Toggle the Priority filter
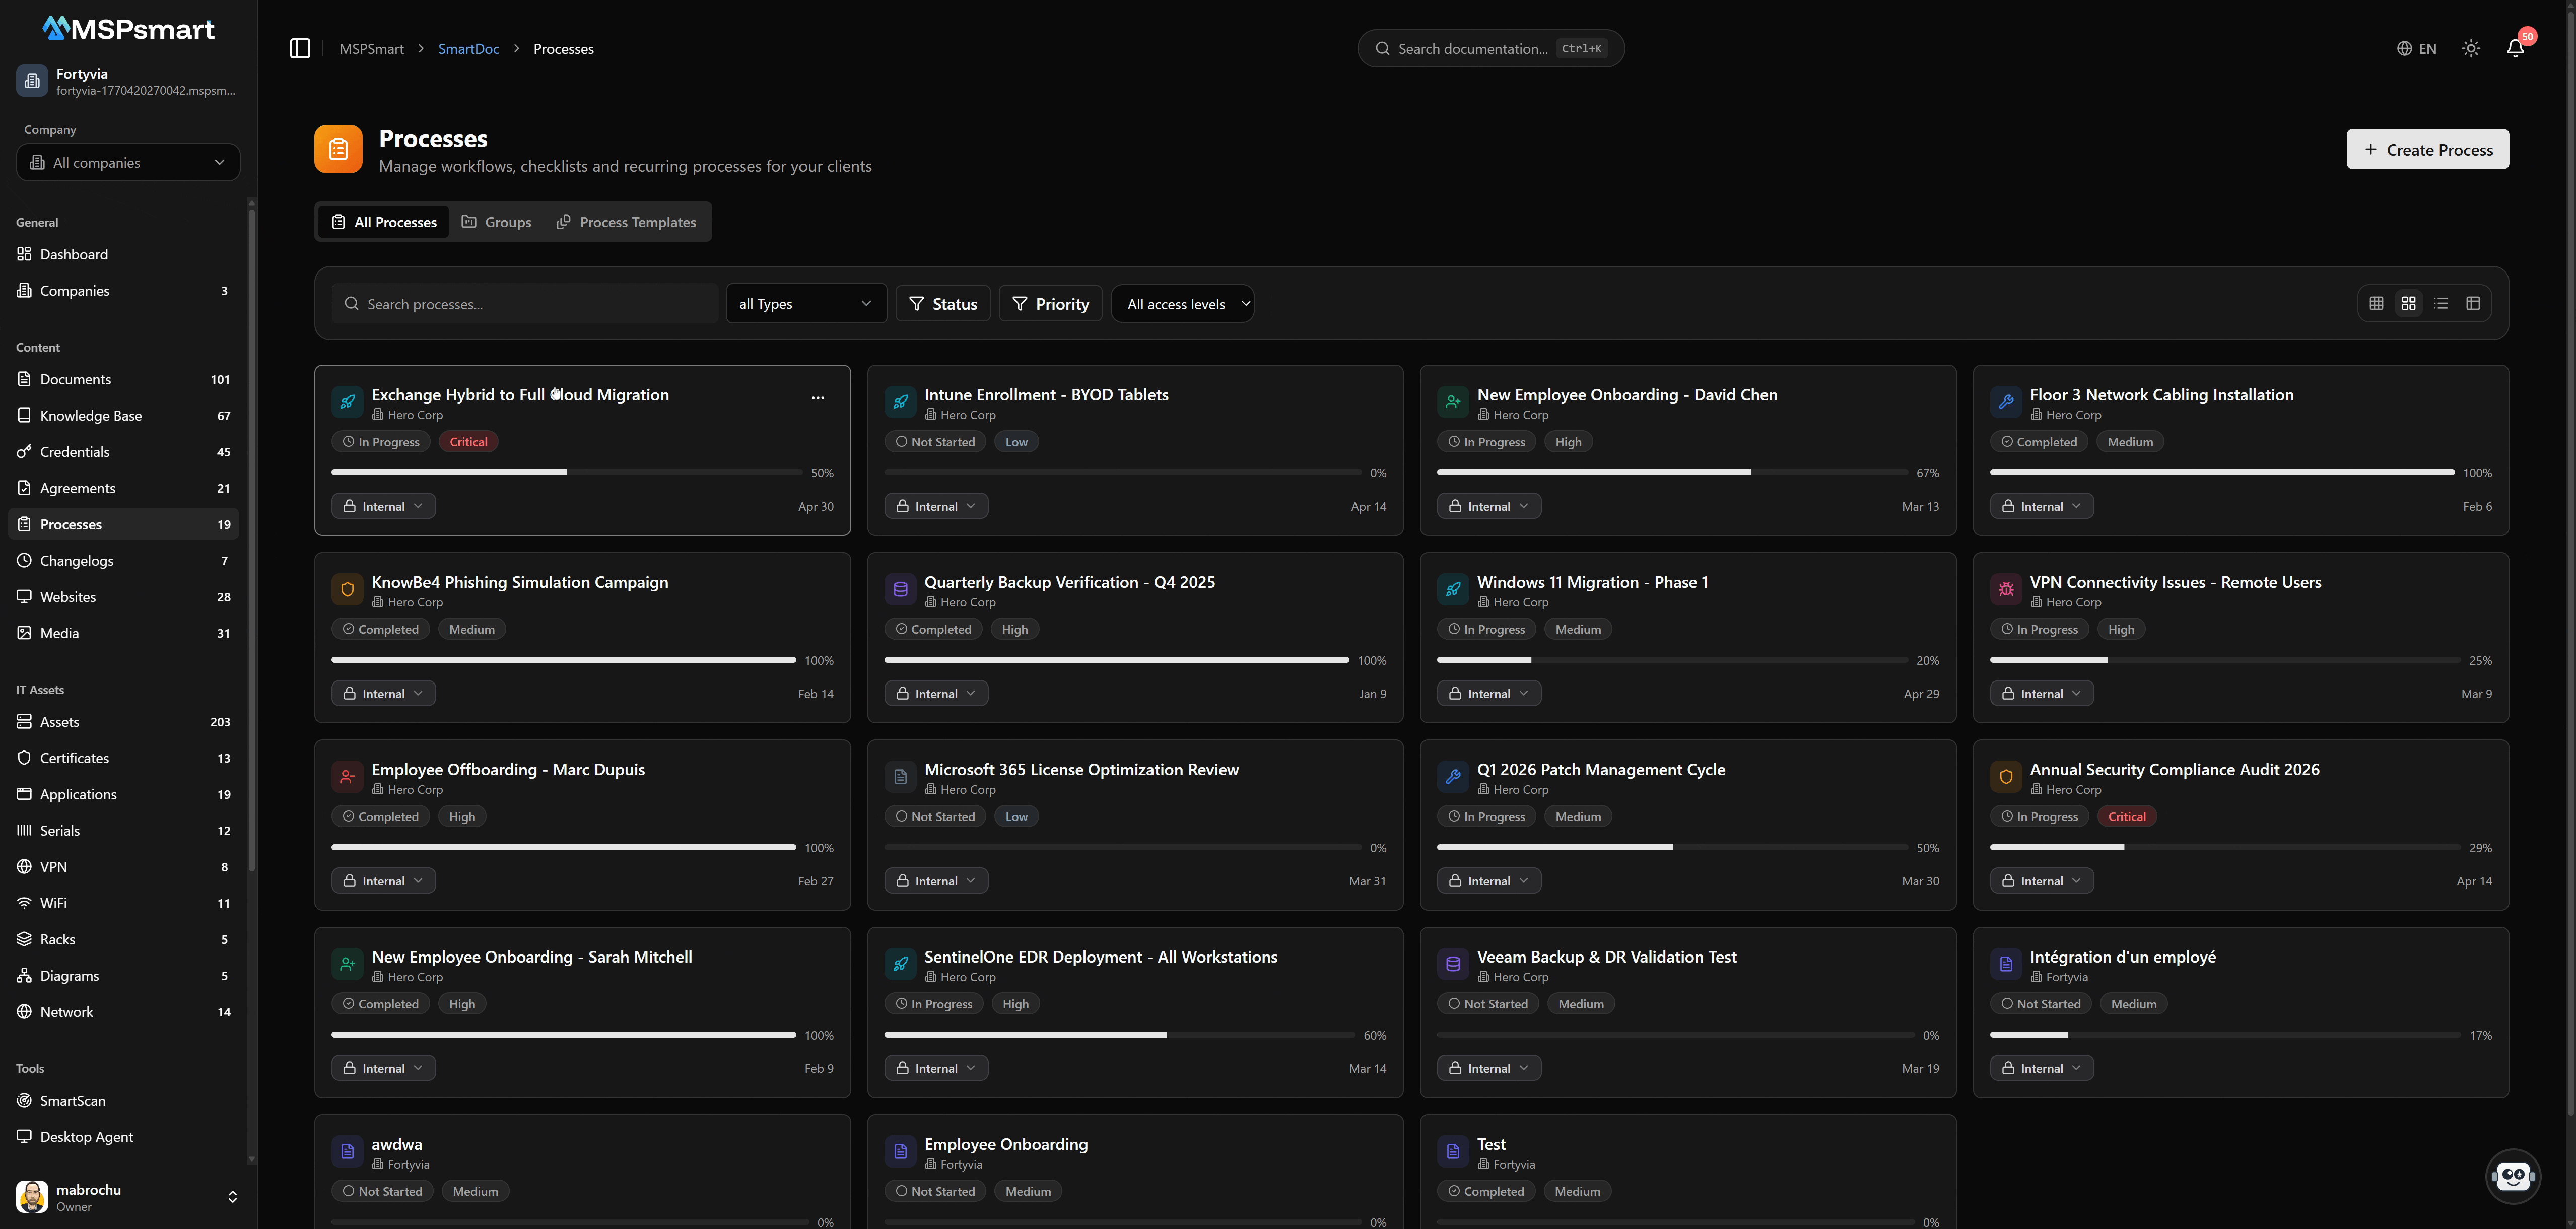 click(x=1050, y=303)
